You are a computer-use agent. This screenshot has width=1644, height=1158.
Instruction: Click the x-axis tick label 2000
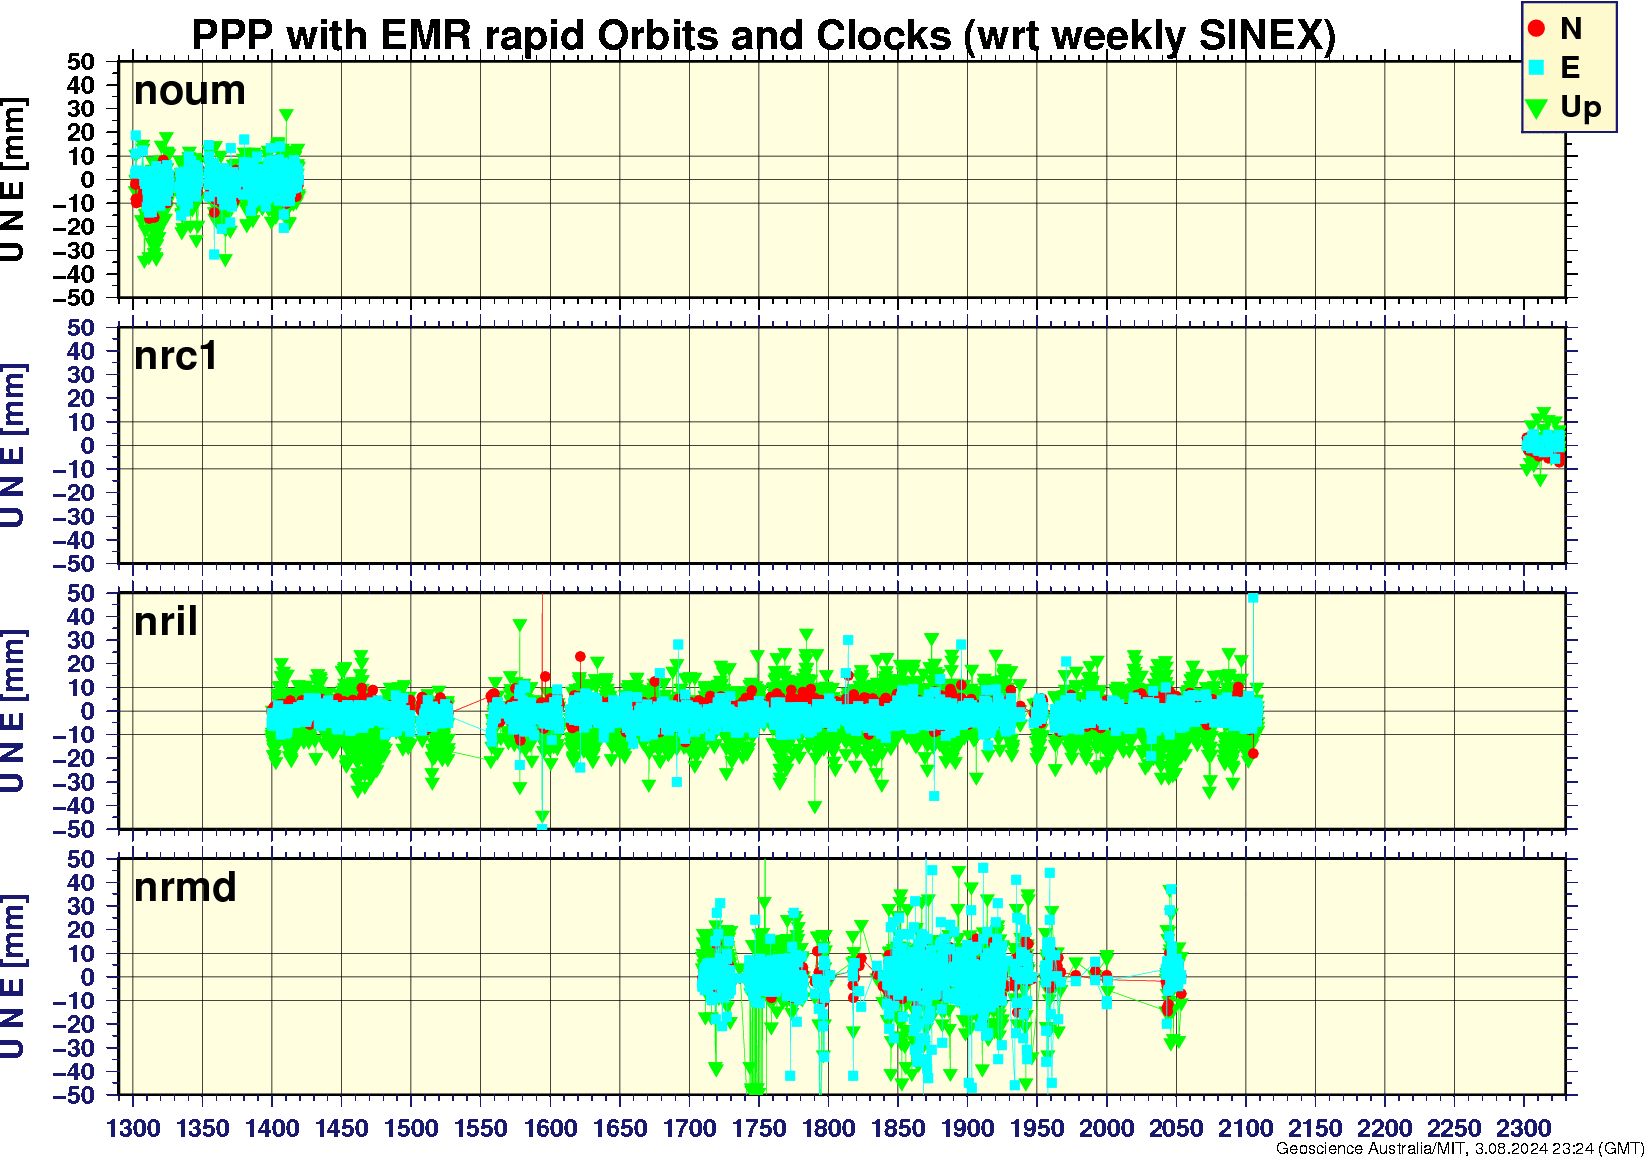tap(1106, 1128)
